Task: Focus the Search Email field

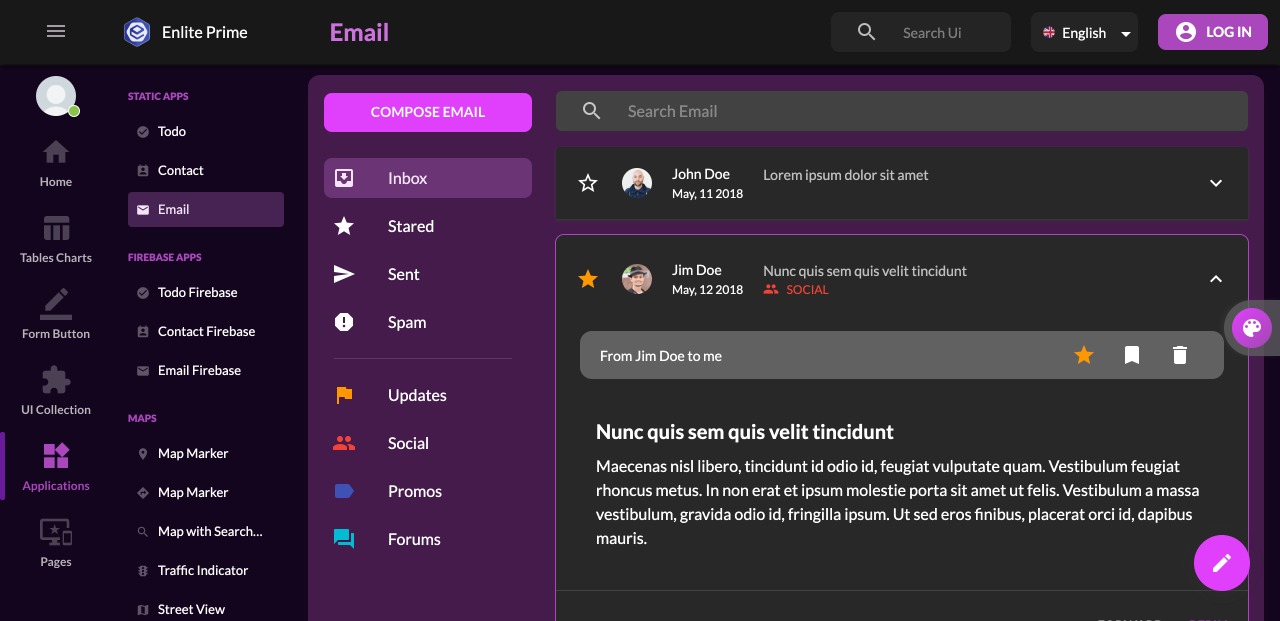Action: pyautogui.click(x=902, y=111)
